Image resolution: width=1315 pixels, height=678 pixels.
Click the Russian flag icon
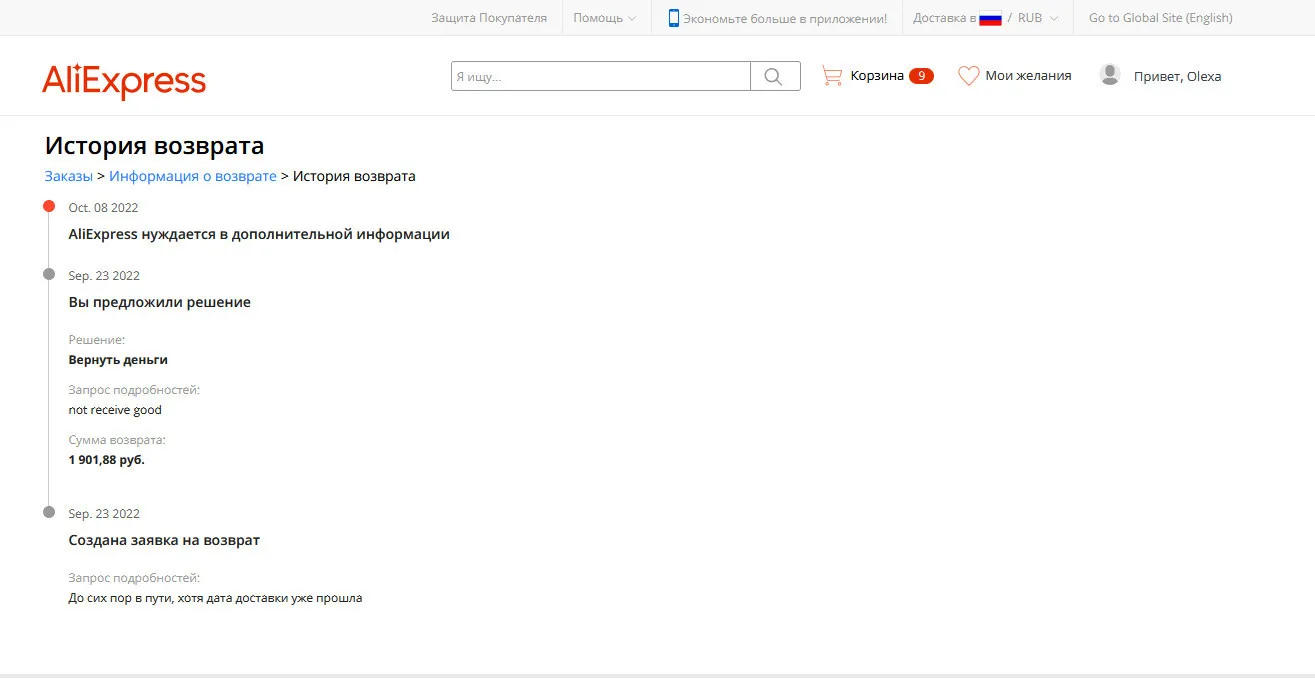tap(990, 18)
